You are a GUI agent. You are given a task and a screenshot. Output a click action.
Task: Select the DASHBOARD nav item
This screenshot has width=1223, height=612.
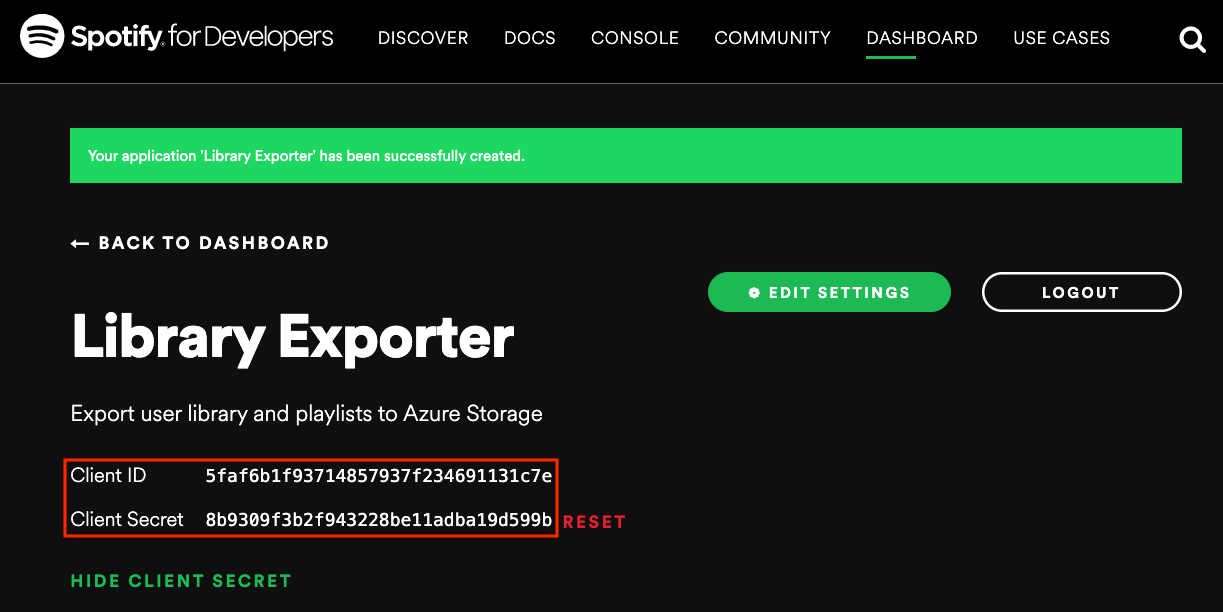point(922,38)
